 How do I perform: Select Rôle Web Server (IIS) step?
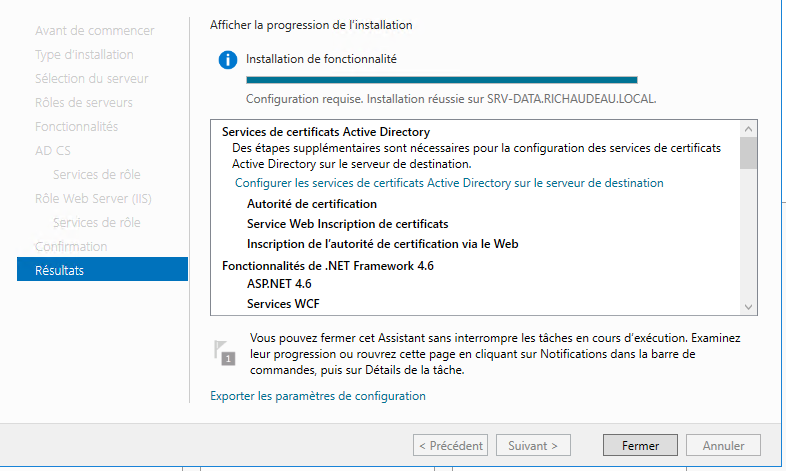(x=93, y=198)
